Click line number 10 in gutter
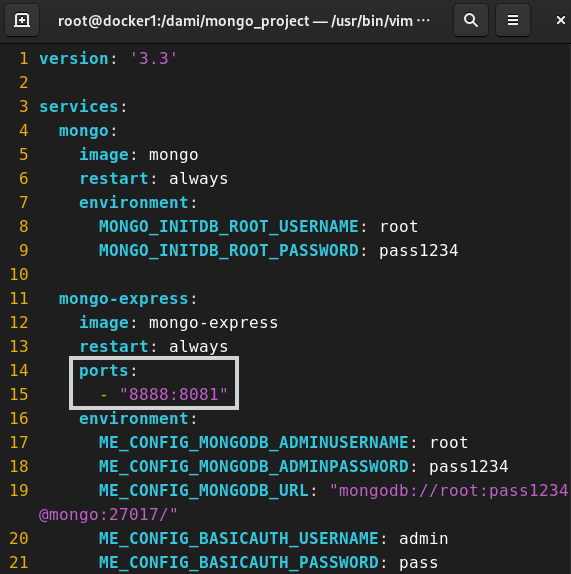571x574 pixels. click(19, 275)
